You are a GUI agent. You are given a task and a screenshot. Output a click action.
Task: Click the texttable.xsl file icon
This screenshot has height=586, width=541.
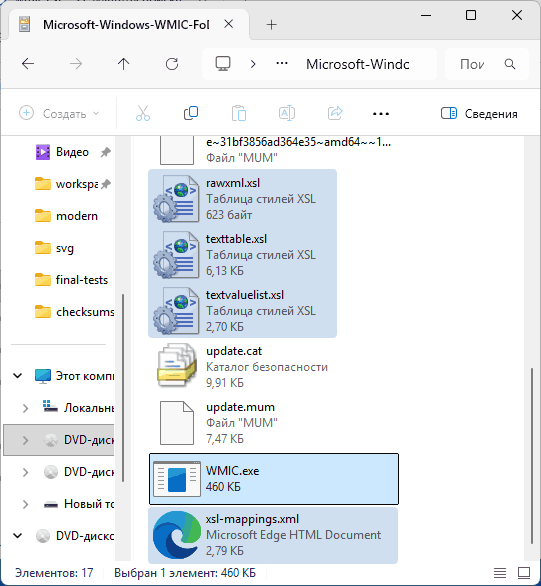(x=176, y=255)
